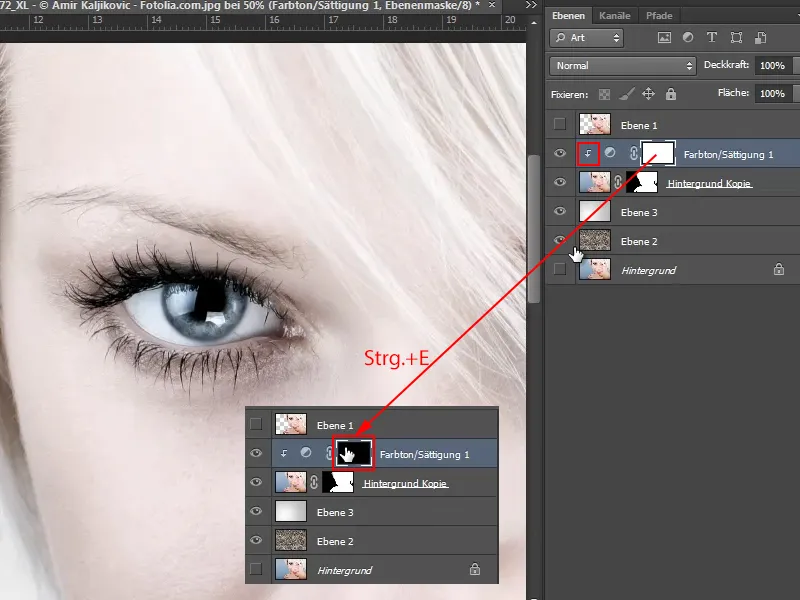Lock all padlock icon next to Fixieren
800x600 pixels.
point(671,94)
